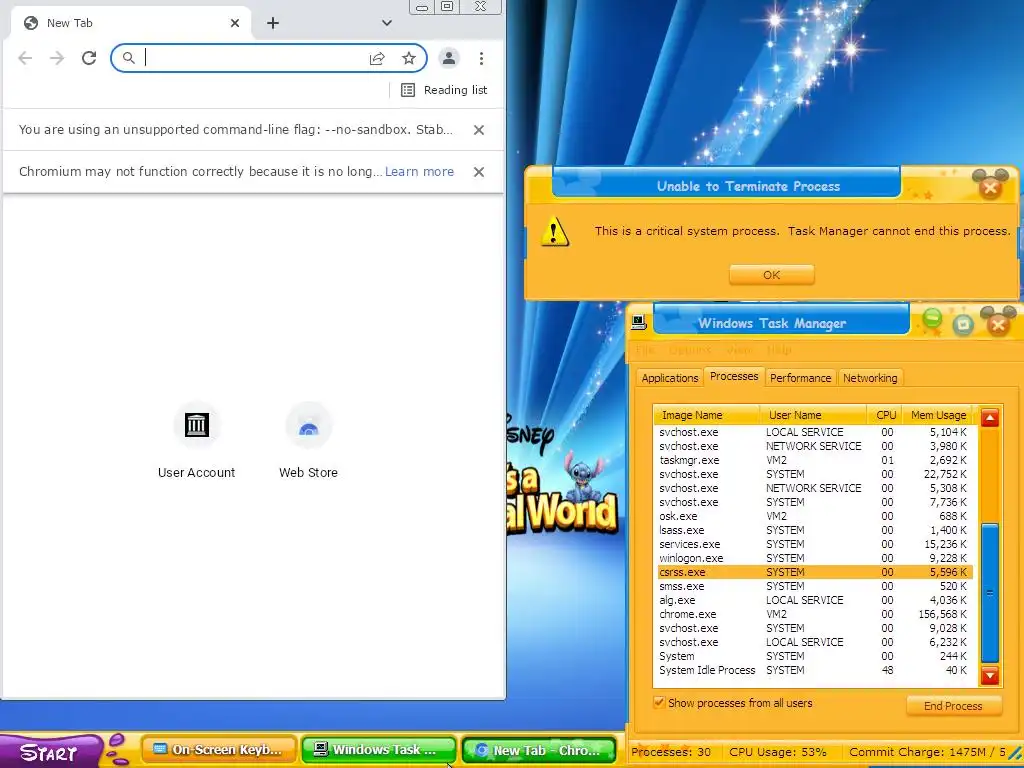This screenshot has width=1024, height=768.
Task: Reload the page in Chrome
Action: 89,58
